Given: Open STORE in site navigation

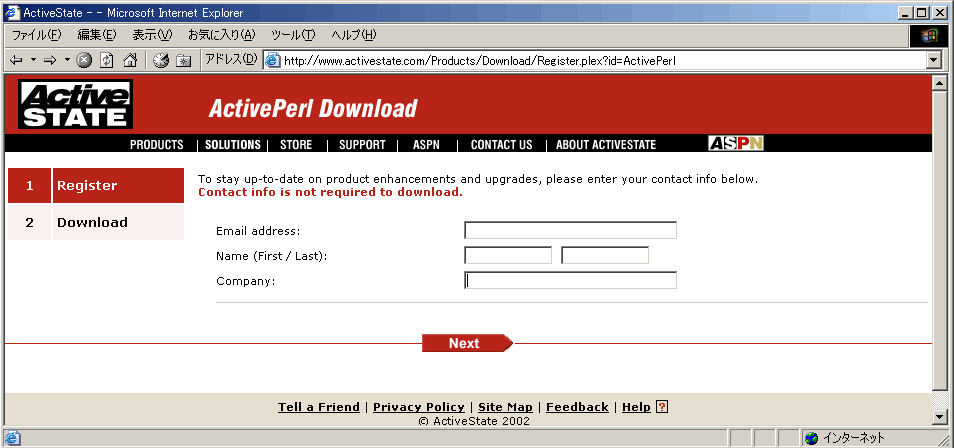Looking at the screenshot, I should coord(296,145).
